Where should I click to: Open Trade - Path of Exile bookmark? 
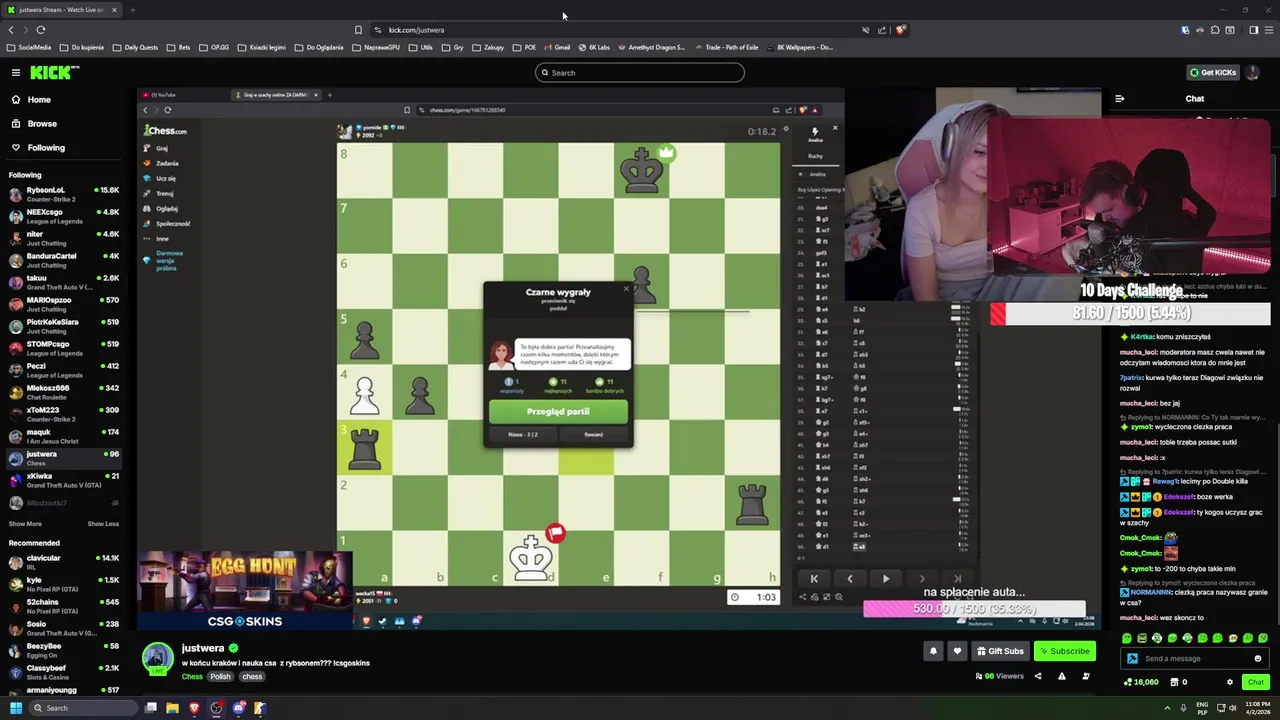[x=726, y=47]
